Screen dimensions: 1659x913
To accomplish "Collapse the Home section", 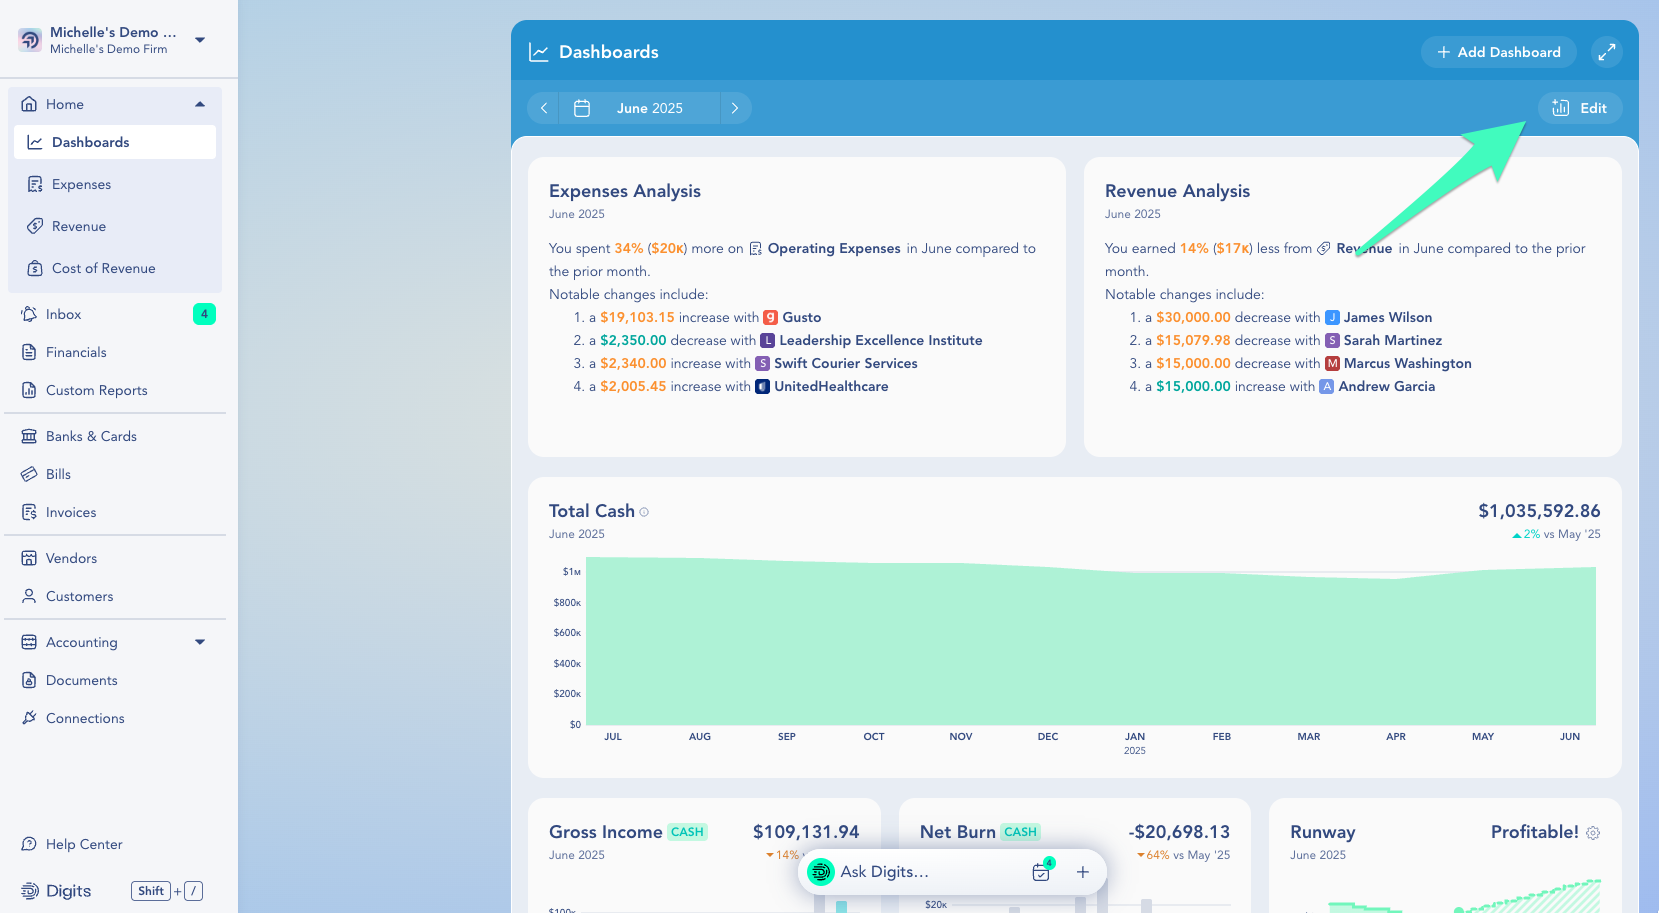I will pos(200,104).
